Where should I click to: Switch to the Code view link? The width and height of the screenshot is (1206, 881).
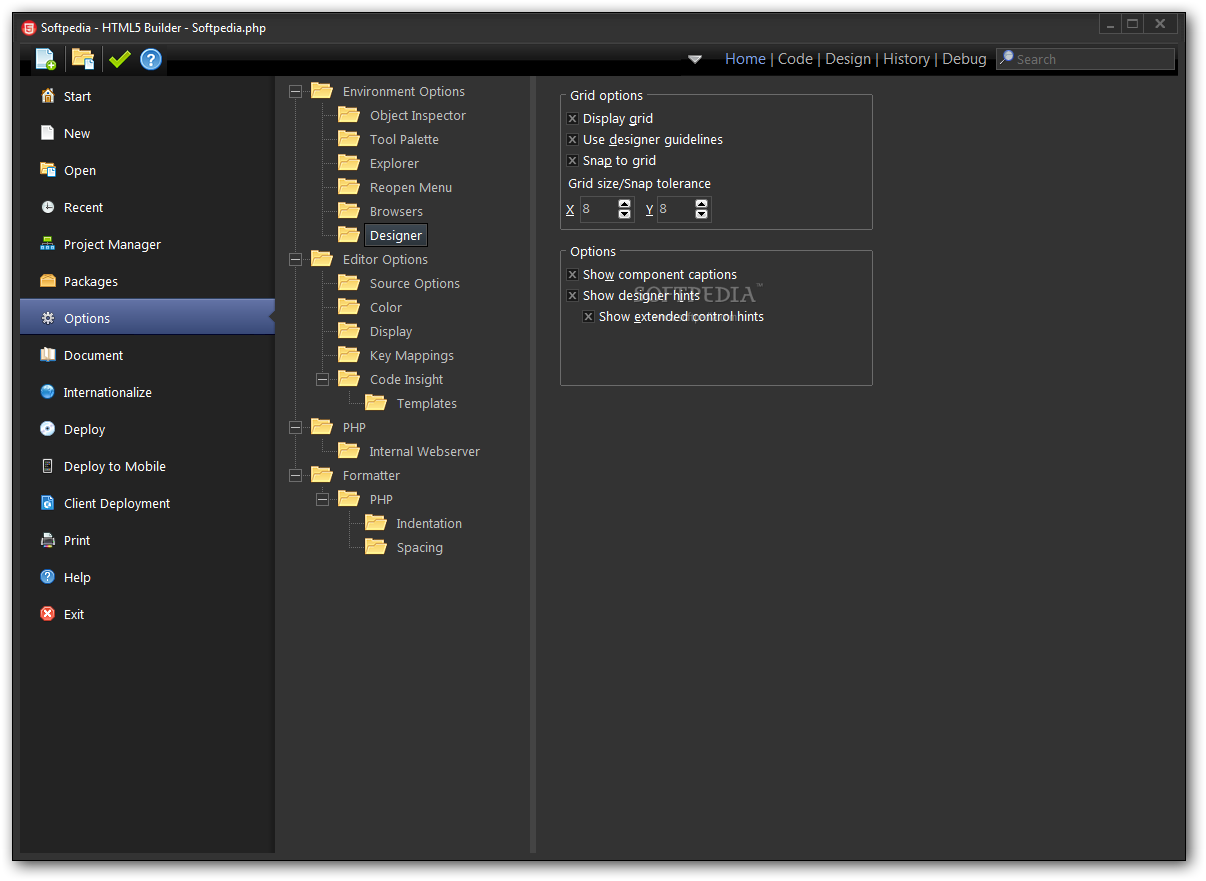pyautogui.click(x=795, y=59)
